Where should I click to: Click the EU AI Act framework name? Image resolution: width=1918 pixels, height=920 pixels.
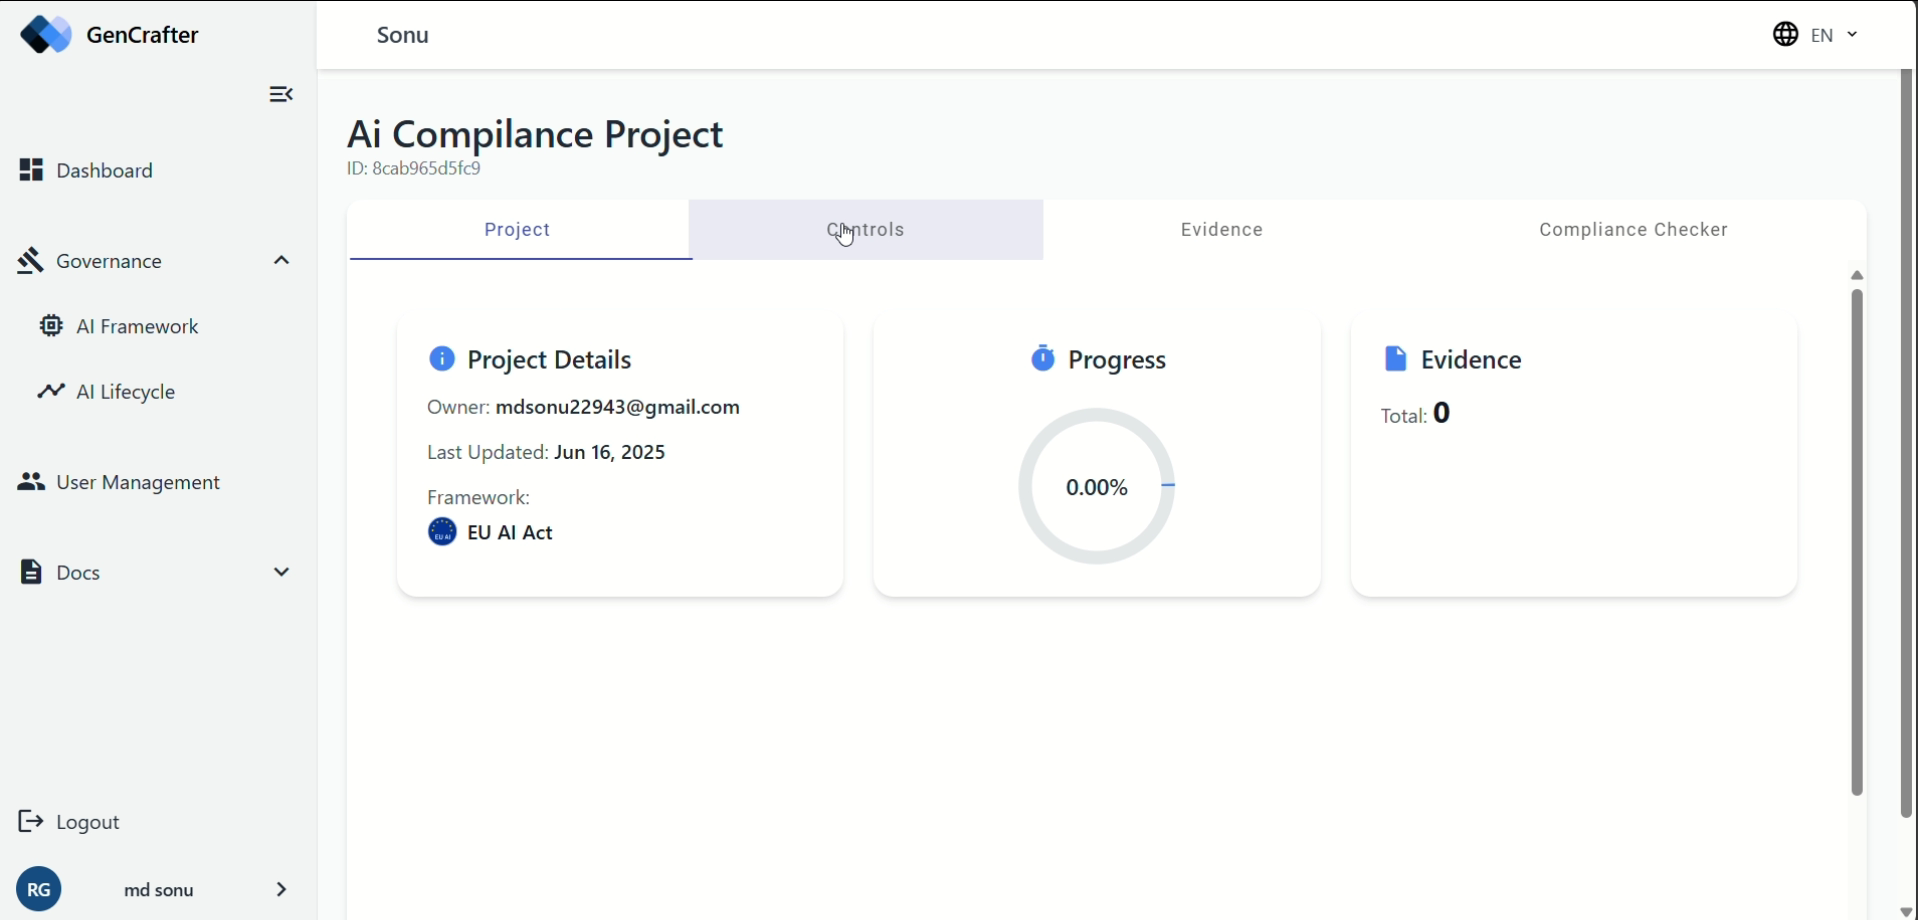click(510, 533)
